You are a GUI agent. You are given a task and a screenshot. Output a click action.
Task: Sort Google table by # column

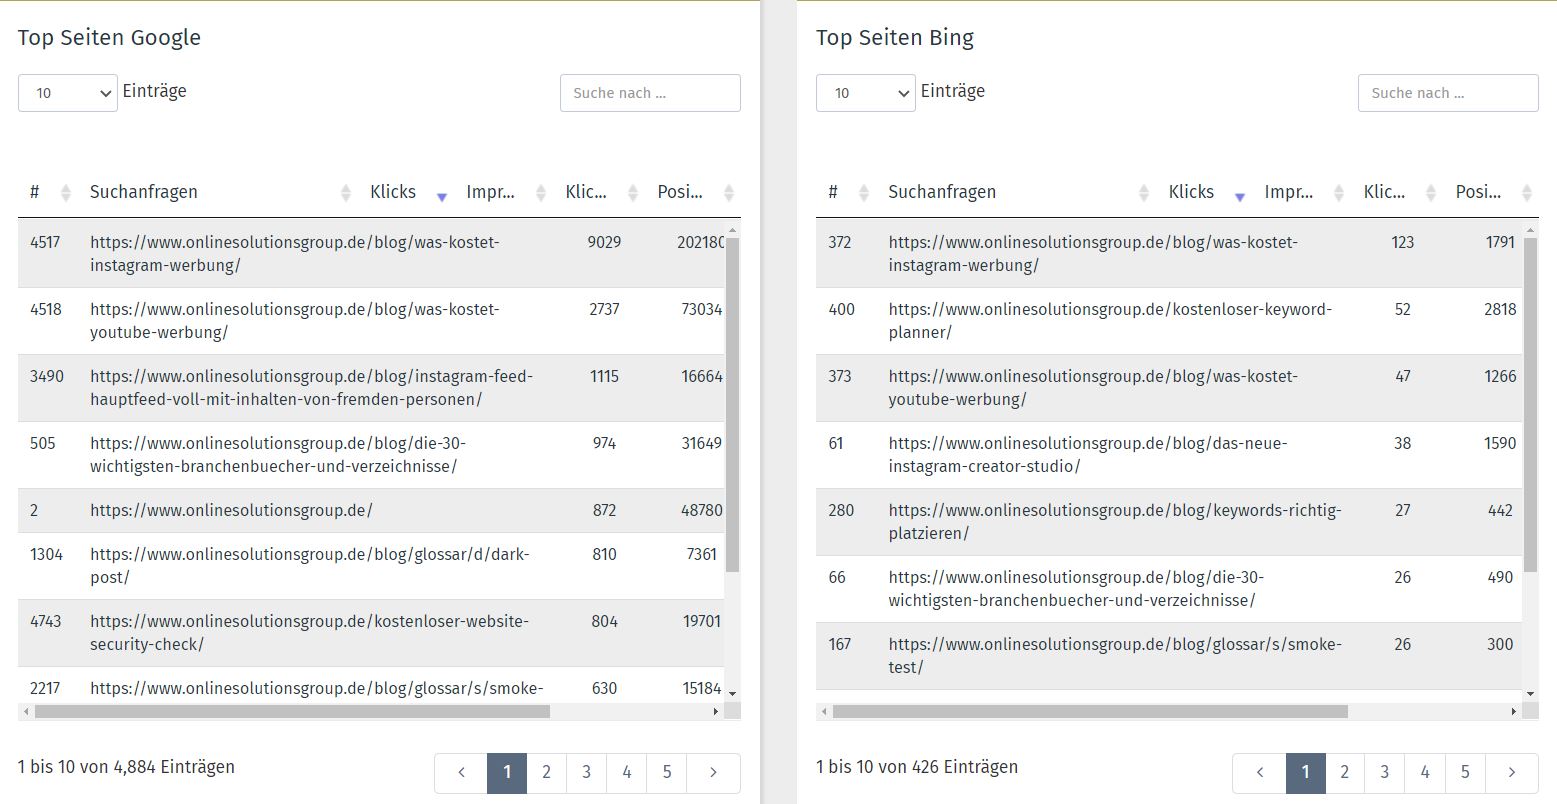48,192
